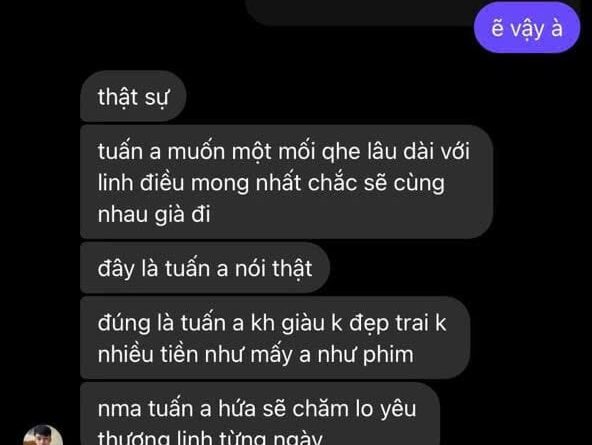Click the line 'linh điều mong nhất chắc sẽ cùng'
The width and height of the screenshot is (592, 445).
(271, 183)
